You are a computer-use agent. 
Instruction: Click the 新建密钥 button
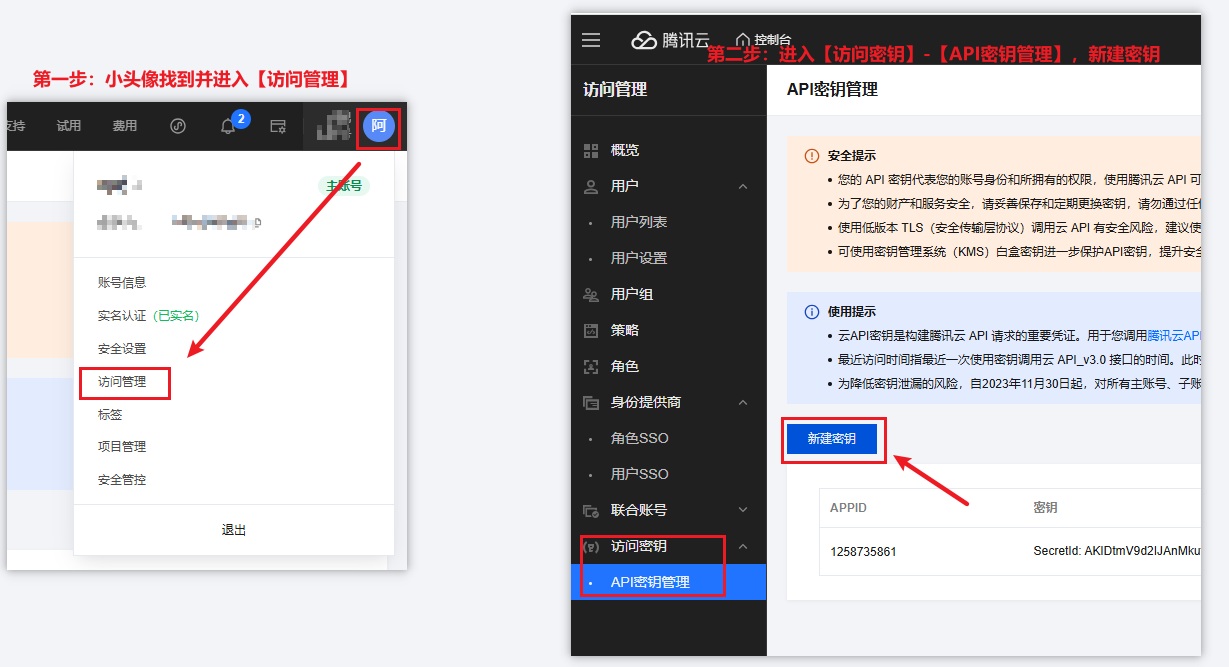point(832,439)
